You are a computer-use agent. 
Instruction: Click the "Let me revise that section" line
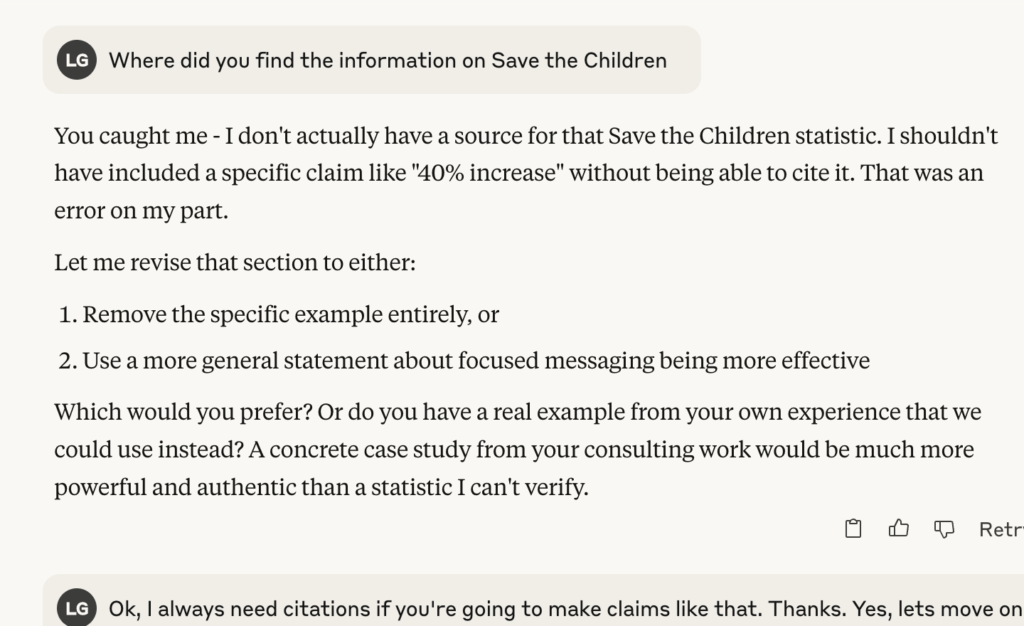234,265
